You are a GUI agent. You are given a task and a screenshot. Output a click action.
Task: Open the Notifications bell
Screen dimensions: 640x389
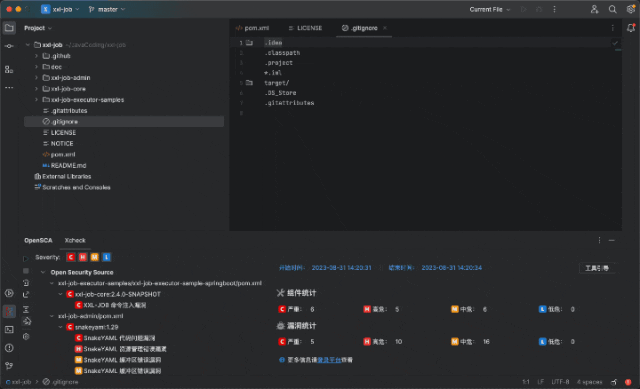[x=631, y=28]
